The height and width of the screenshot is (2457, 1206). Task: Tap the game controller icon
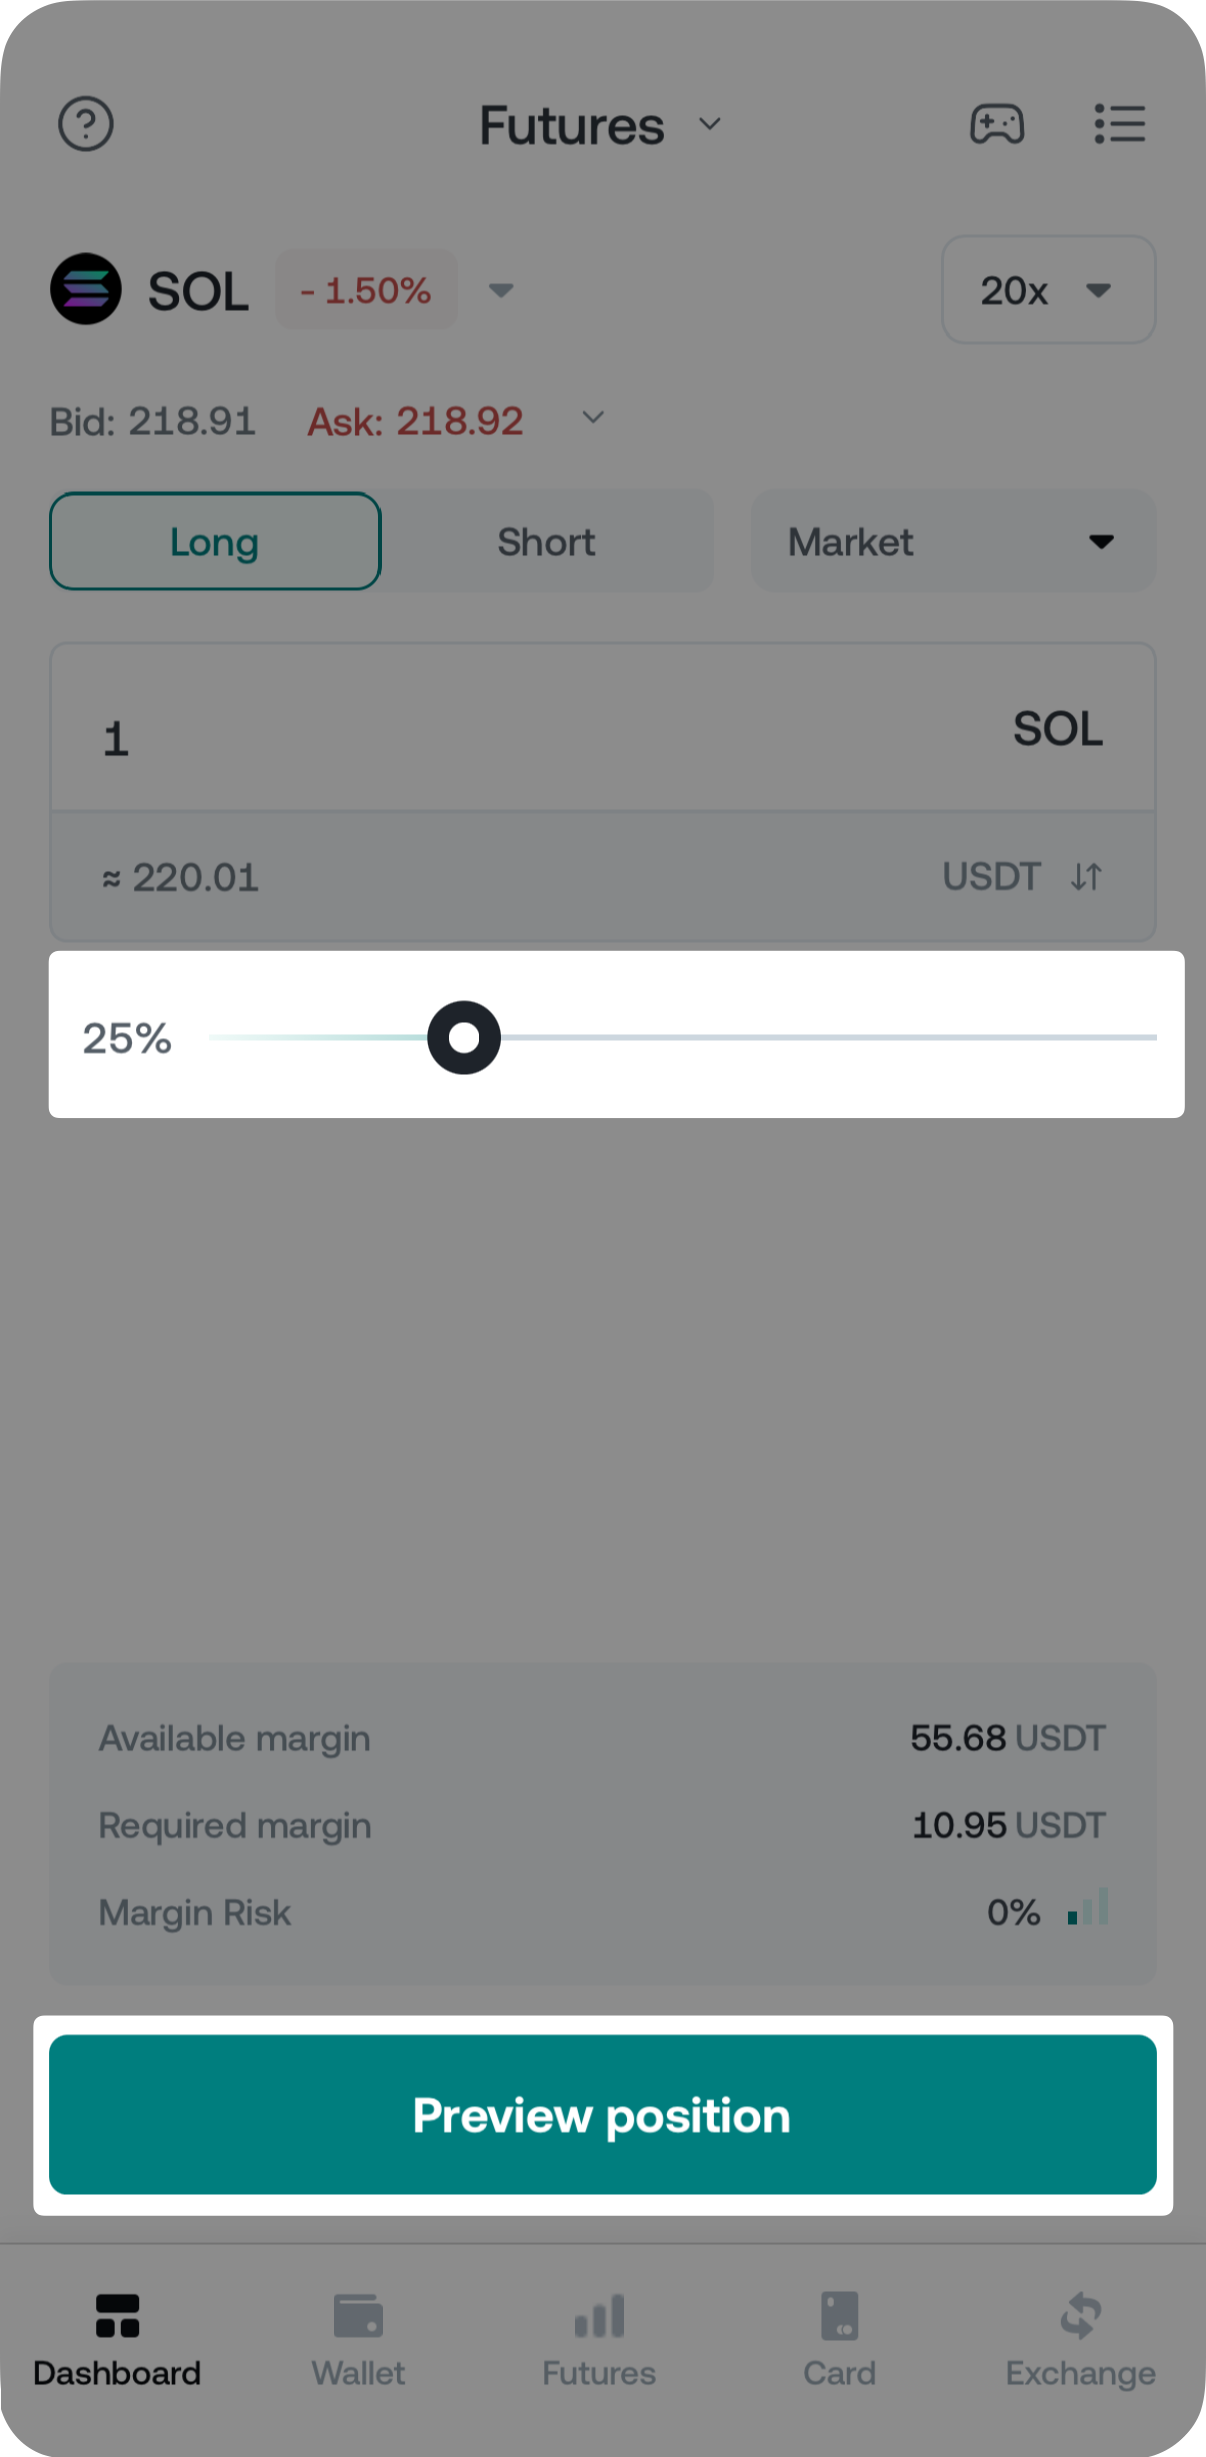[997, 124]
